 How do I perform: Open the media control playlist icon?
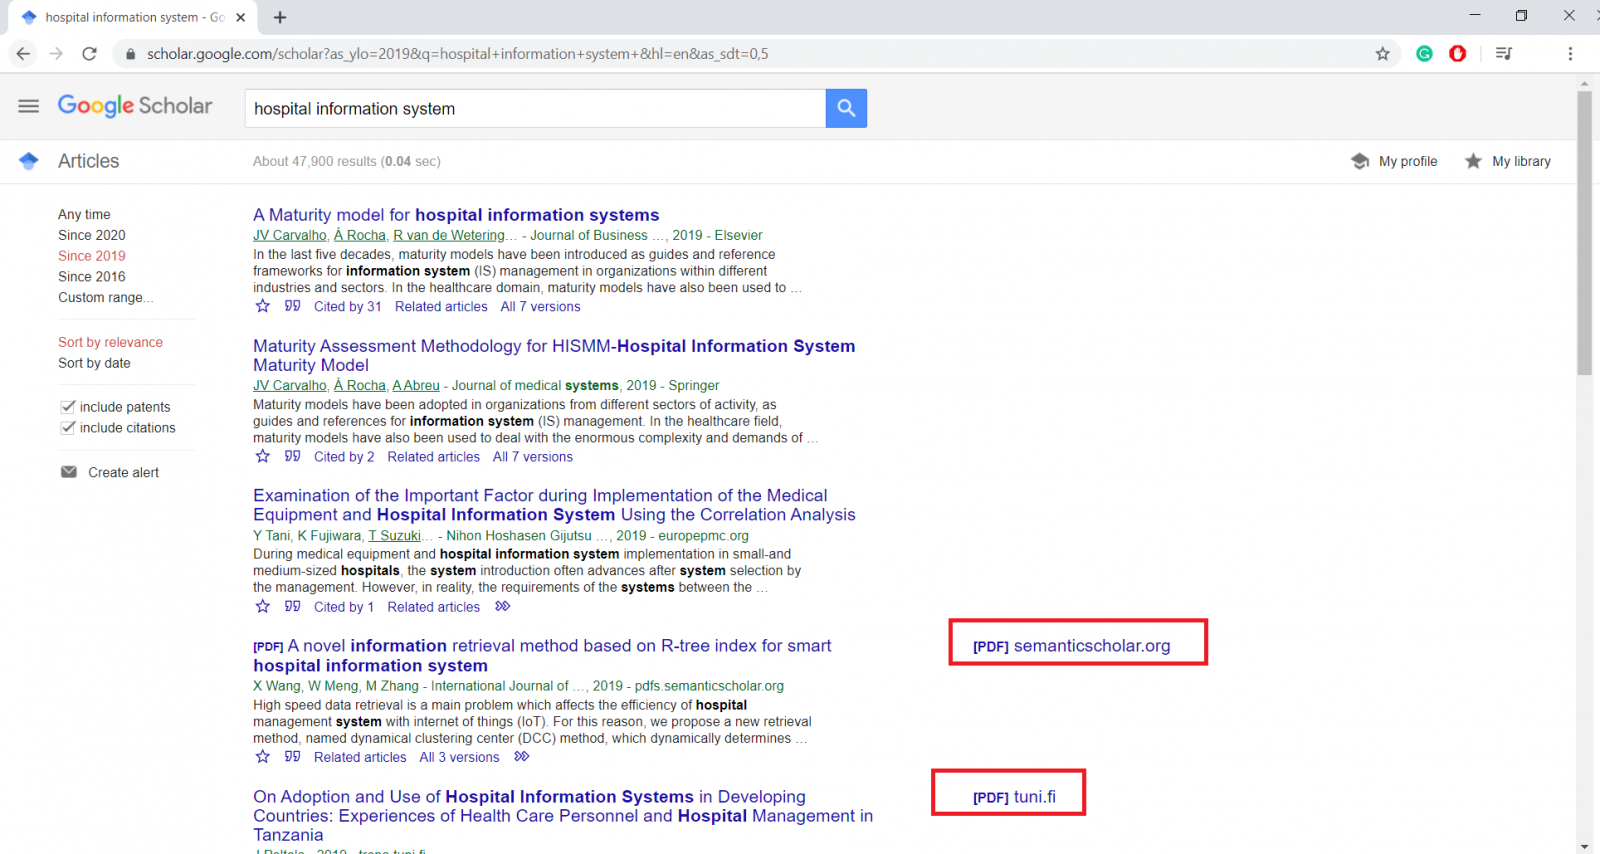coord(1503,54)
